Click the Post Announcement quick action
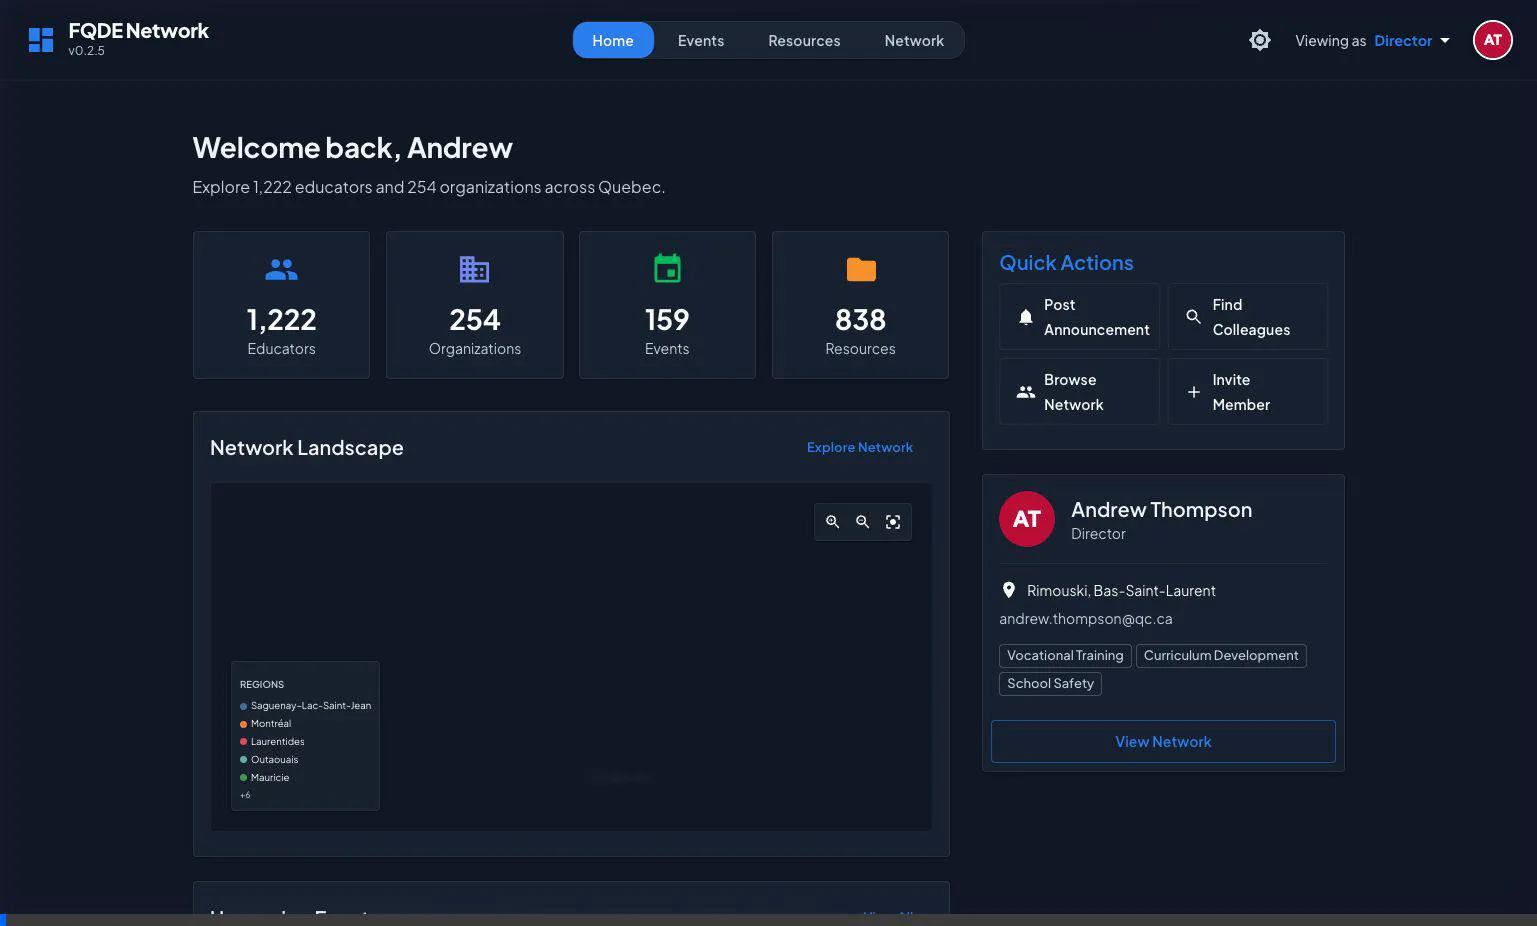The image size is (1537, 926). (1079, 317)
